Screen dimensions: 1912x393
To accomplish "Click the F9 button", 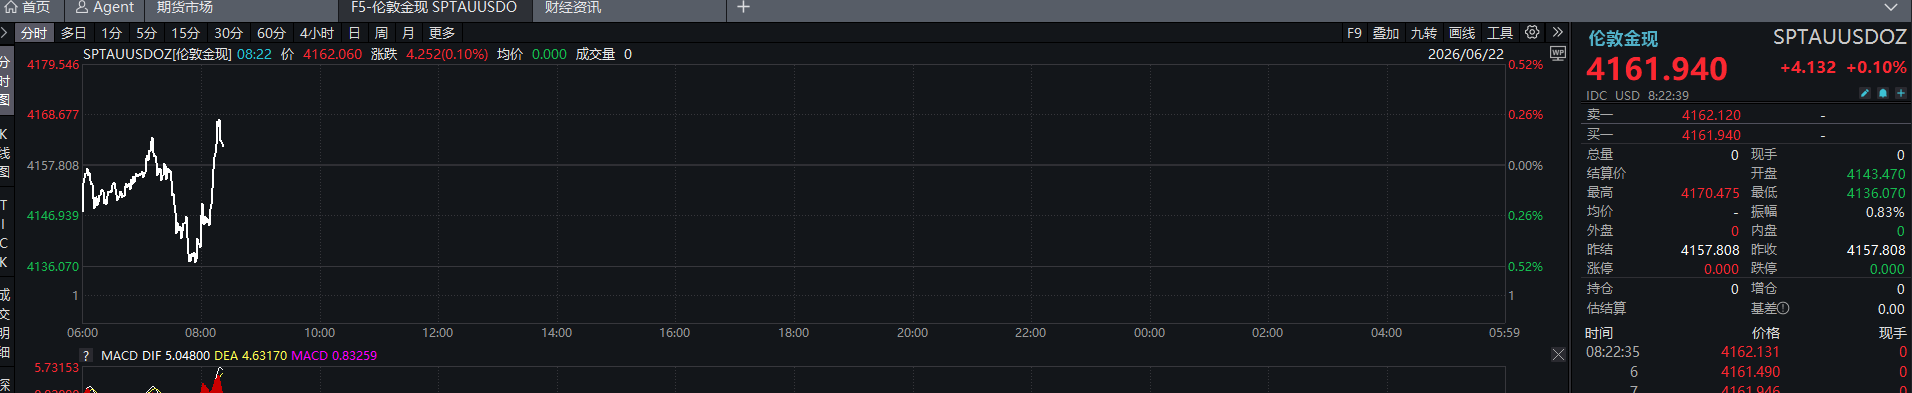I will coord(1354,33).
